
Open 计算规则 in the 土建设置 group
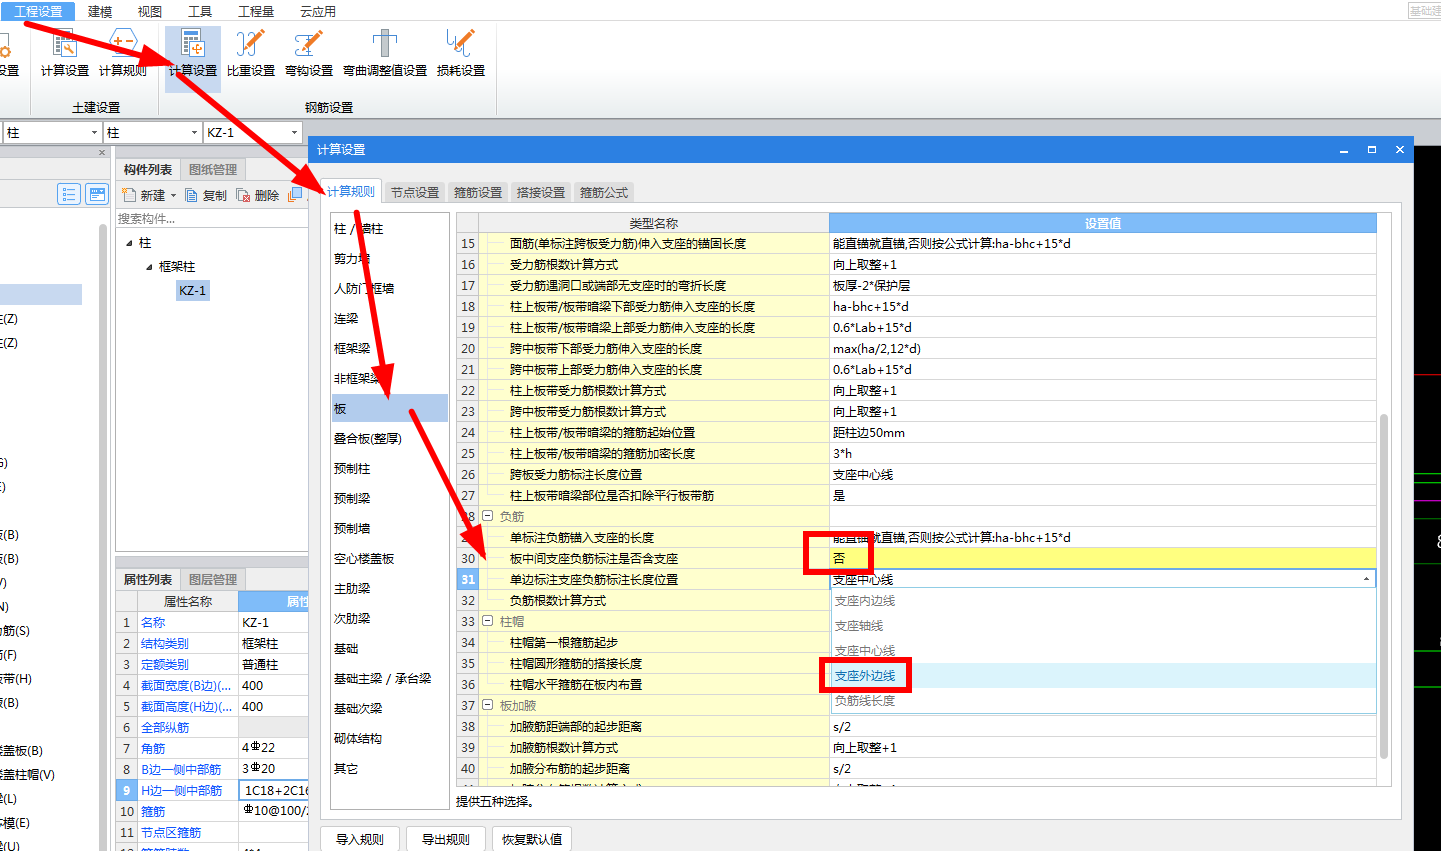click(122, 54)
